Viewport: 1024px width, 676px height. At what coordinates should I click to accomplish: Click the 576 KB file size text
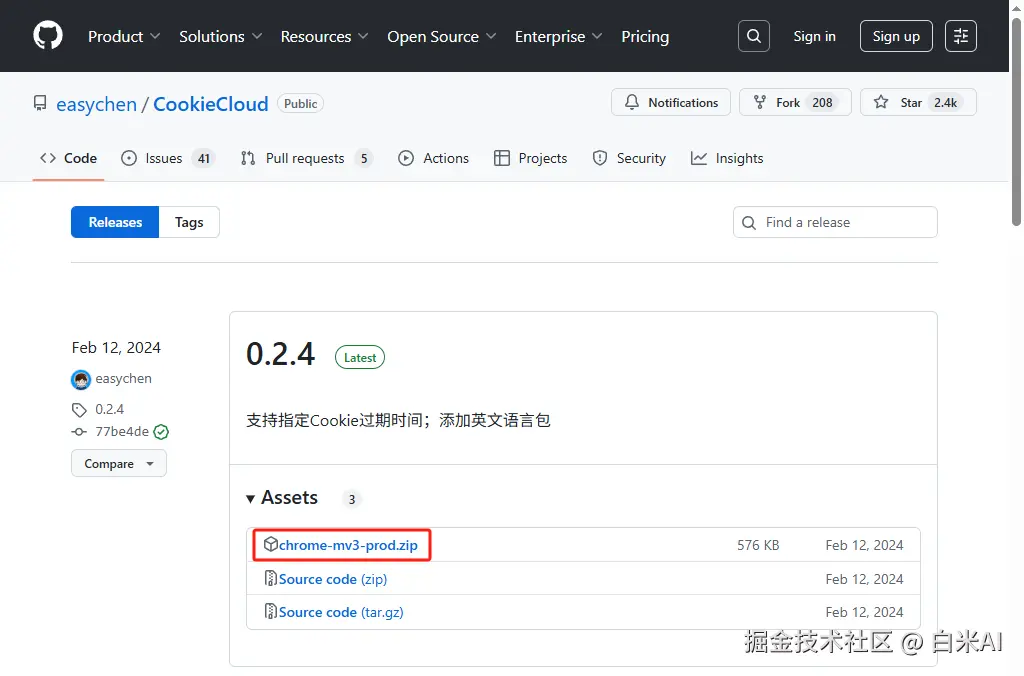tap(758, 545)
